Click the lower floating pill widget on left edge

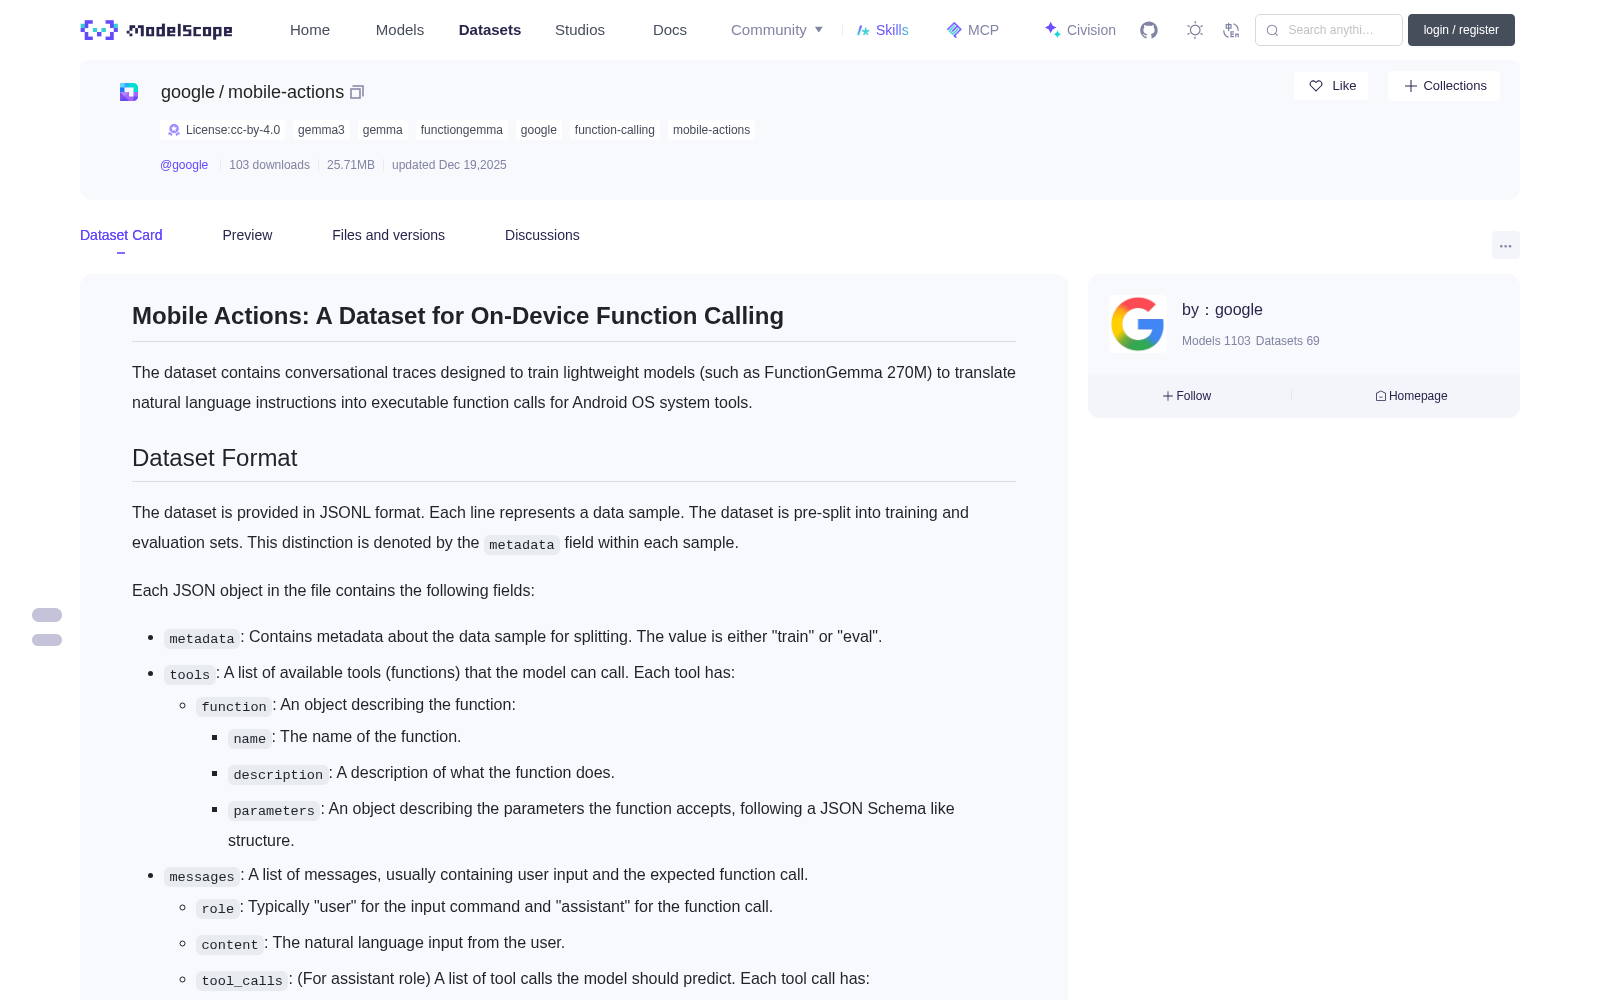[47, 640]
